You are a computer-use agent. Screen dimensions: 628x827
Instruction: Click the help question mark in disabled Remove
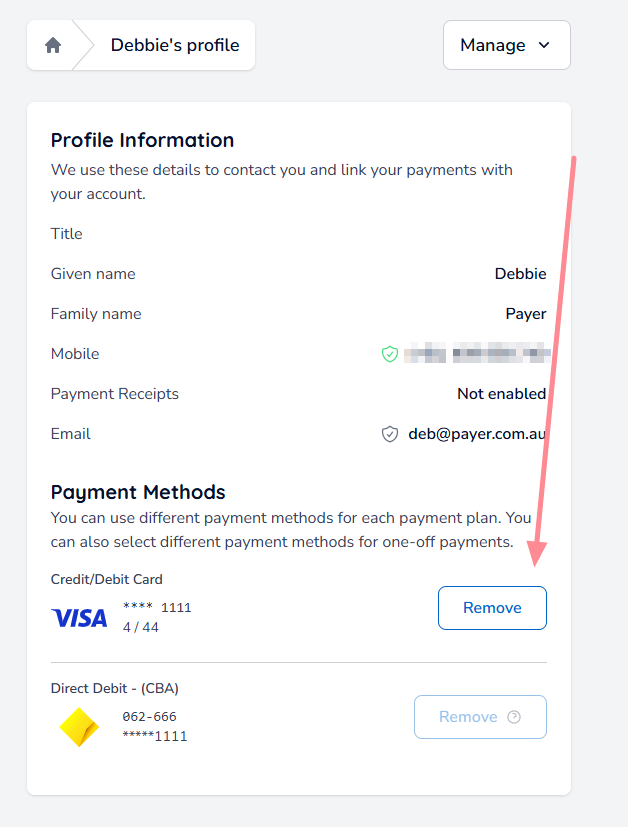515,717
